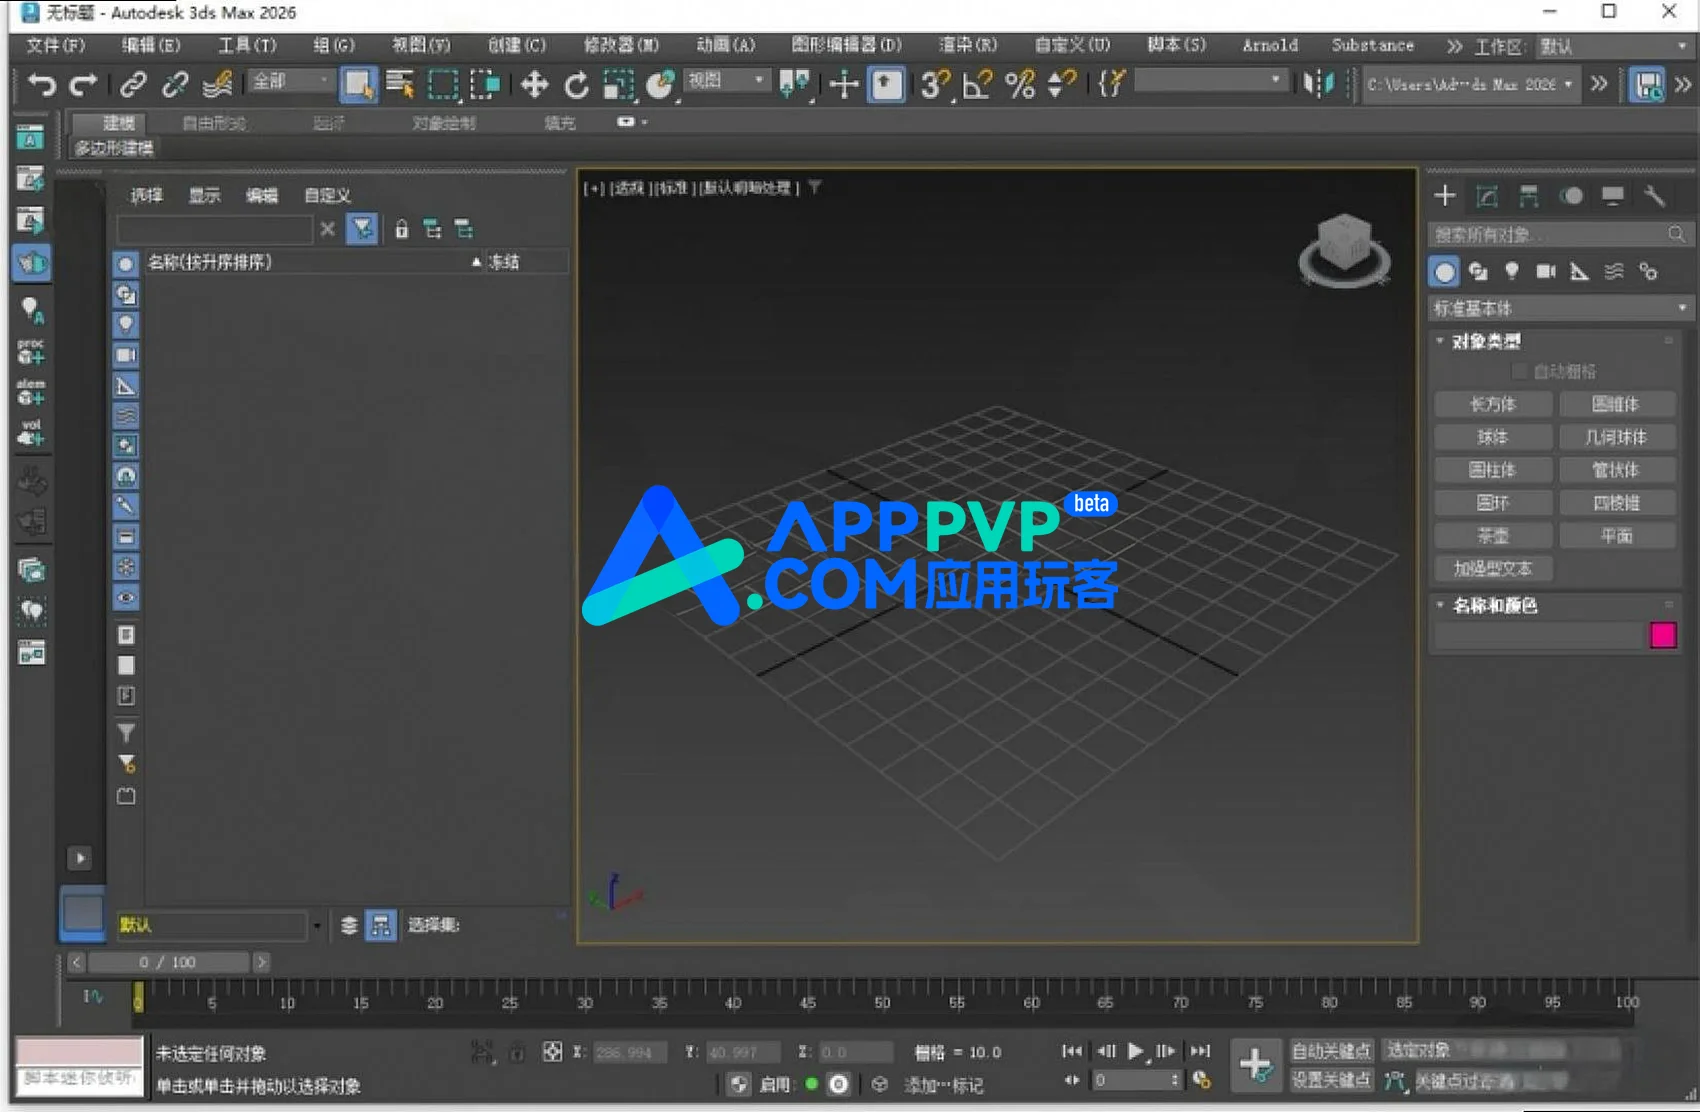Open the Modify panel in command panel
Image resolution: width=1700 pixels, height=1112 pixels.
click(1486, 196)
